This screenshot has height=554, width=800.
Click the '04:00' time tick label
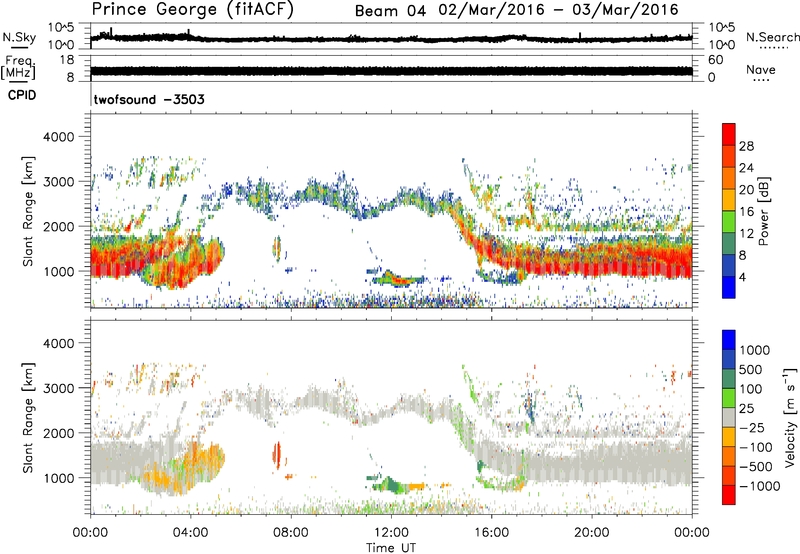(190, 533)
